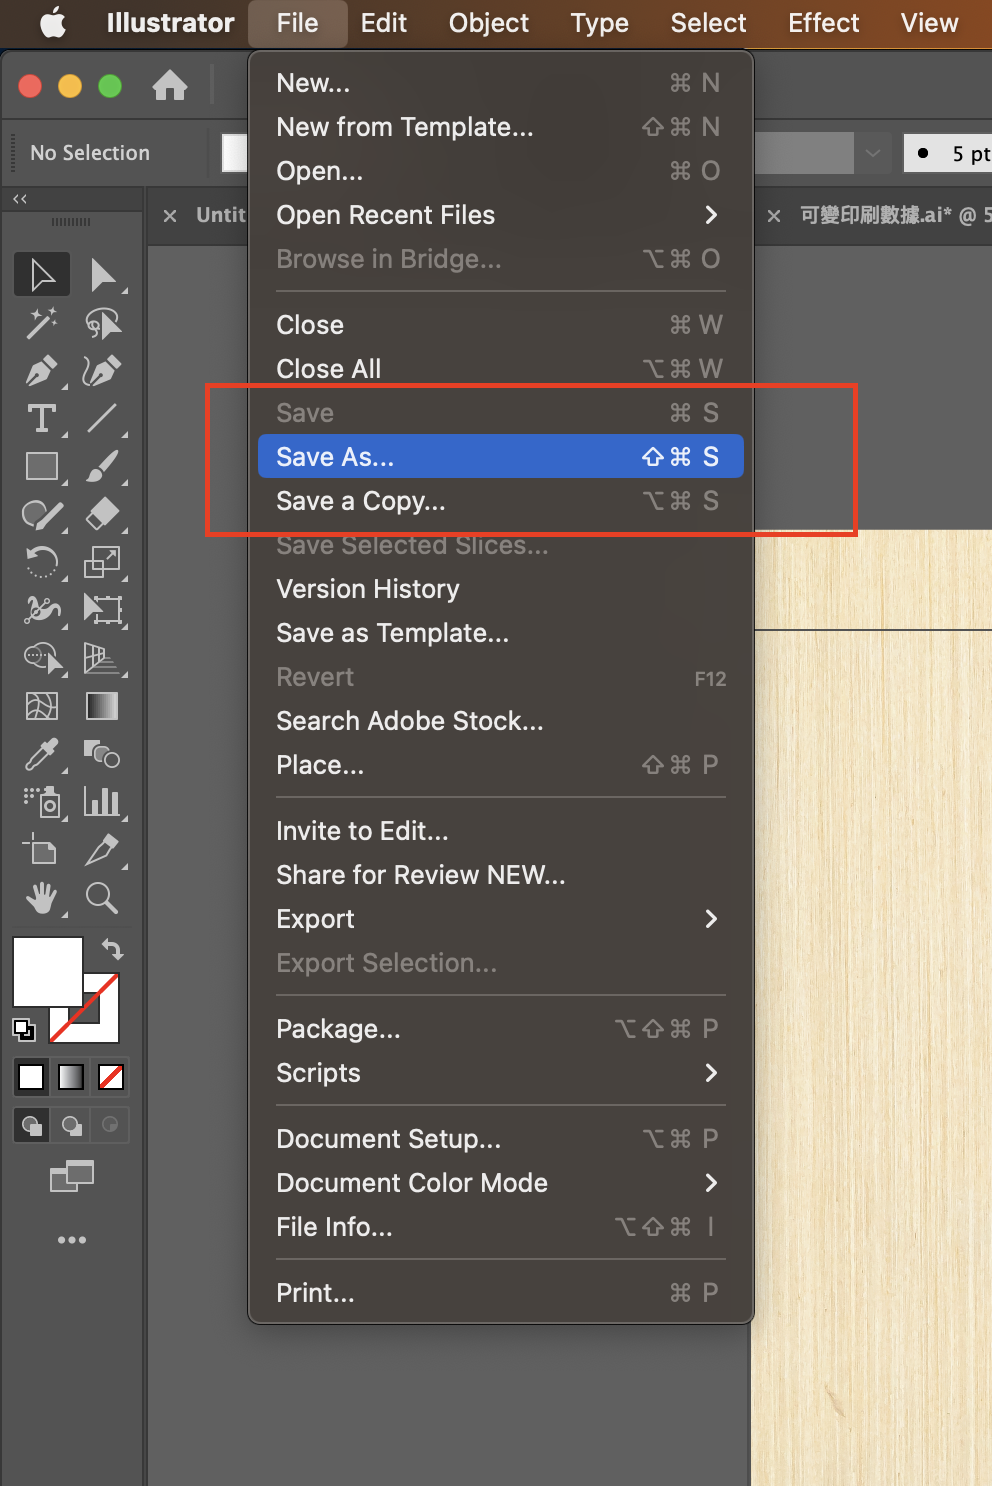Viewport: 992px width, 1486px height.
Task: Activate the Slice tool
Action: [x=103, y=850]
